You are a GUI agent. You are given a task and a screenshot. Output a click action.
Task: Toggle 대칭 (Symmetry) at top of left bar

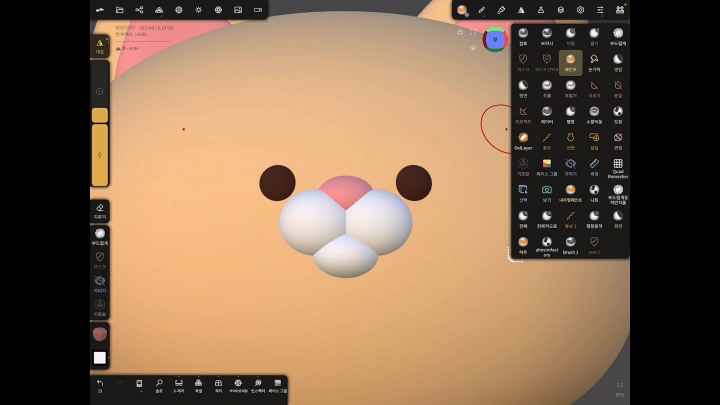click(x=100, y=46)
